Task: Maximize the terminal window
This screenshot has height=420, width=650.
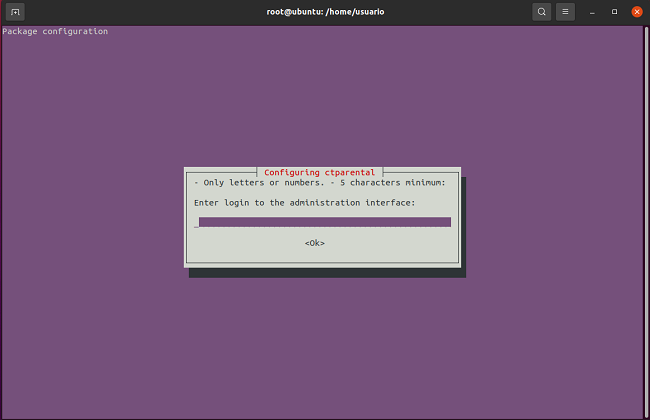Action: coord(614,12)
